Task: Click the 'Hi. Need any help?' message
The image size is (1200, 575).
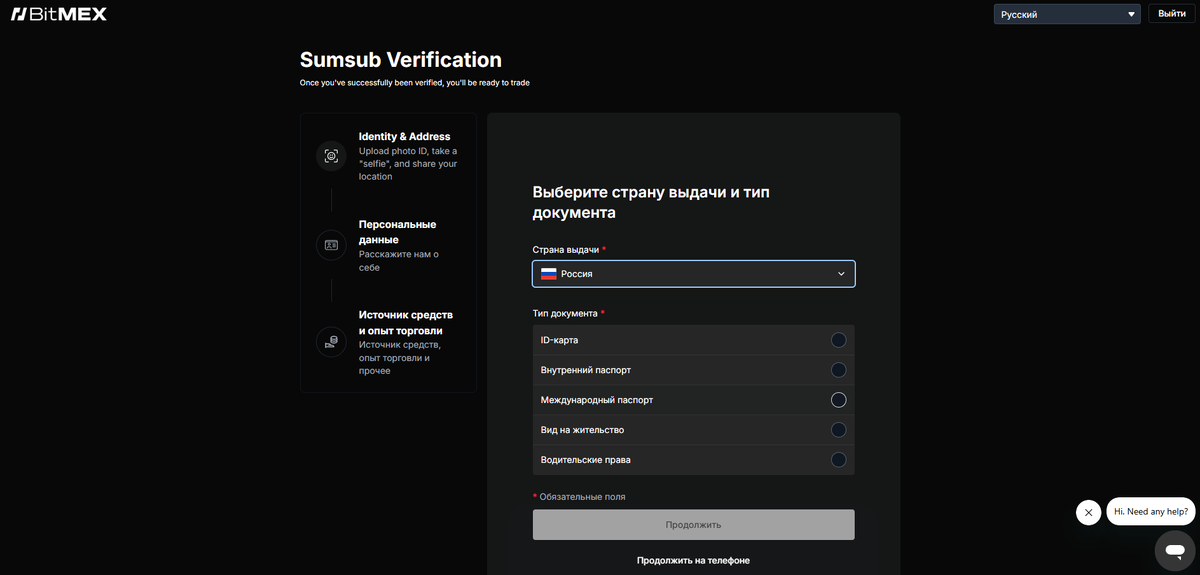Action: [x=1151, y=512]
